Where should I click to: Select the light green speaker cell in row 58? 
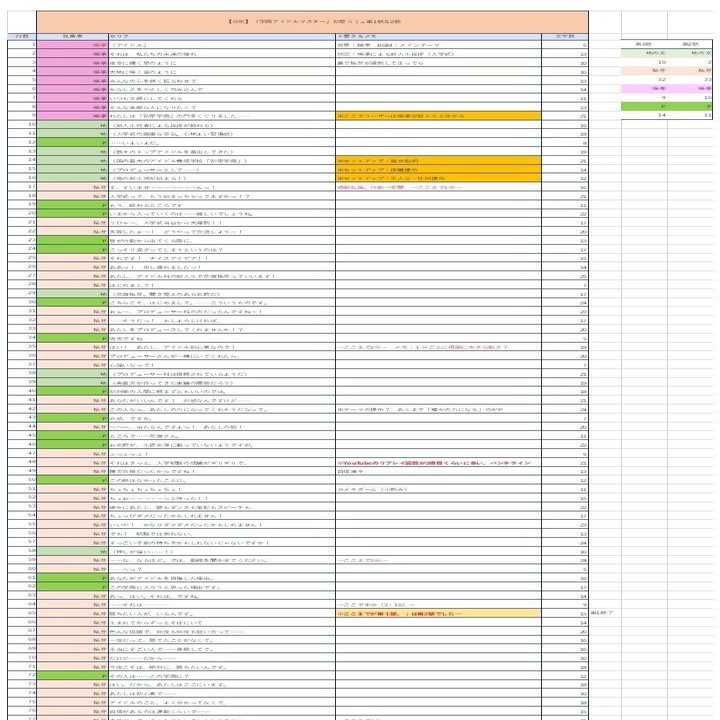(x=73, y=551)
